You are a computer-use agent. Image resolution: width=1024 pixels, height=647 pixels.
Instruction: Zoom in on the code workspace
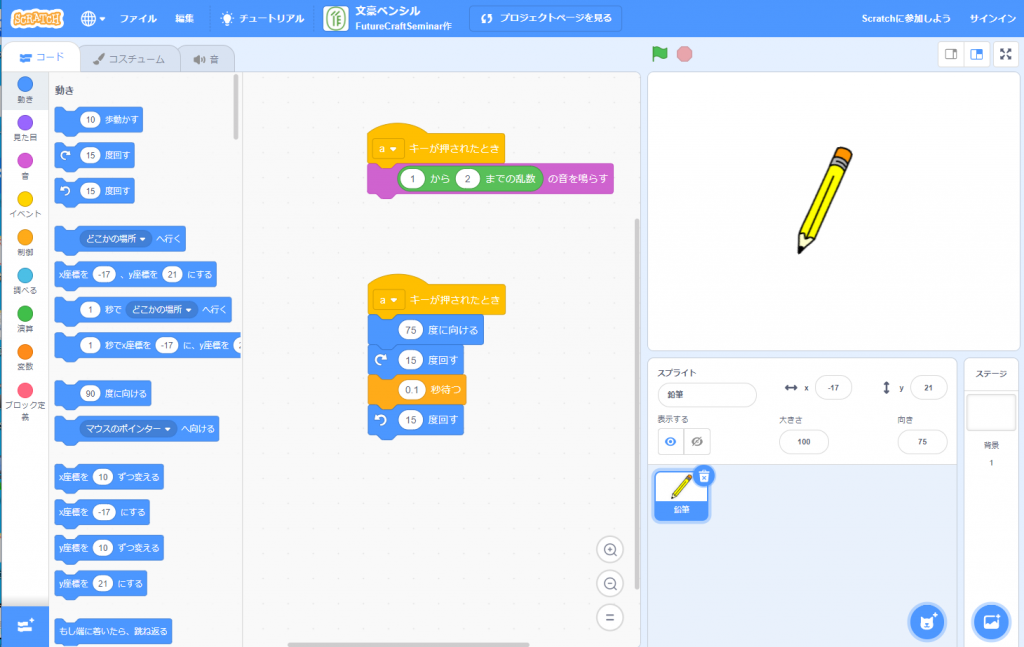(610, 549)
